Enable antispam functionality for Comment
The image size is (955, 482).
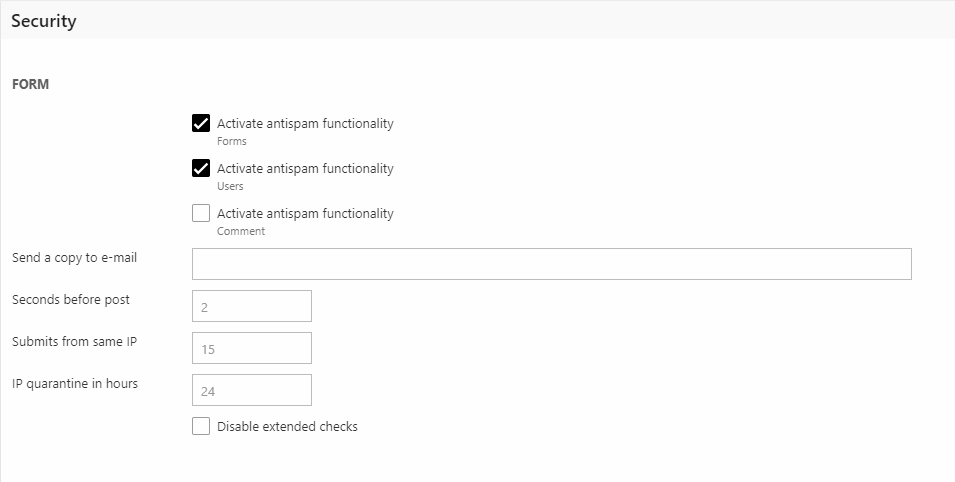pyautogui.click(x=201, y=213)
